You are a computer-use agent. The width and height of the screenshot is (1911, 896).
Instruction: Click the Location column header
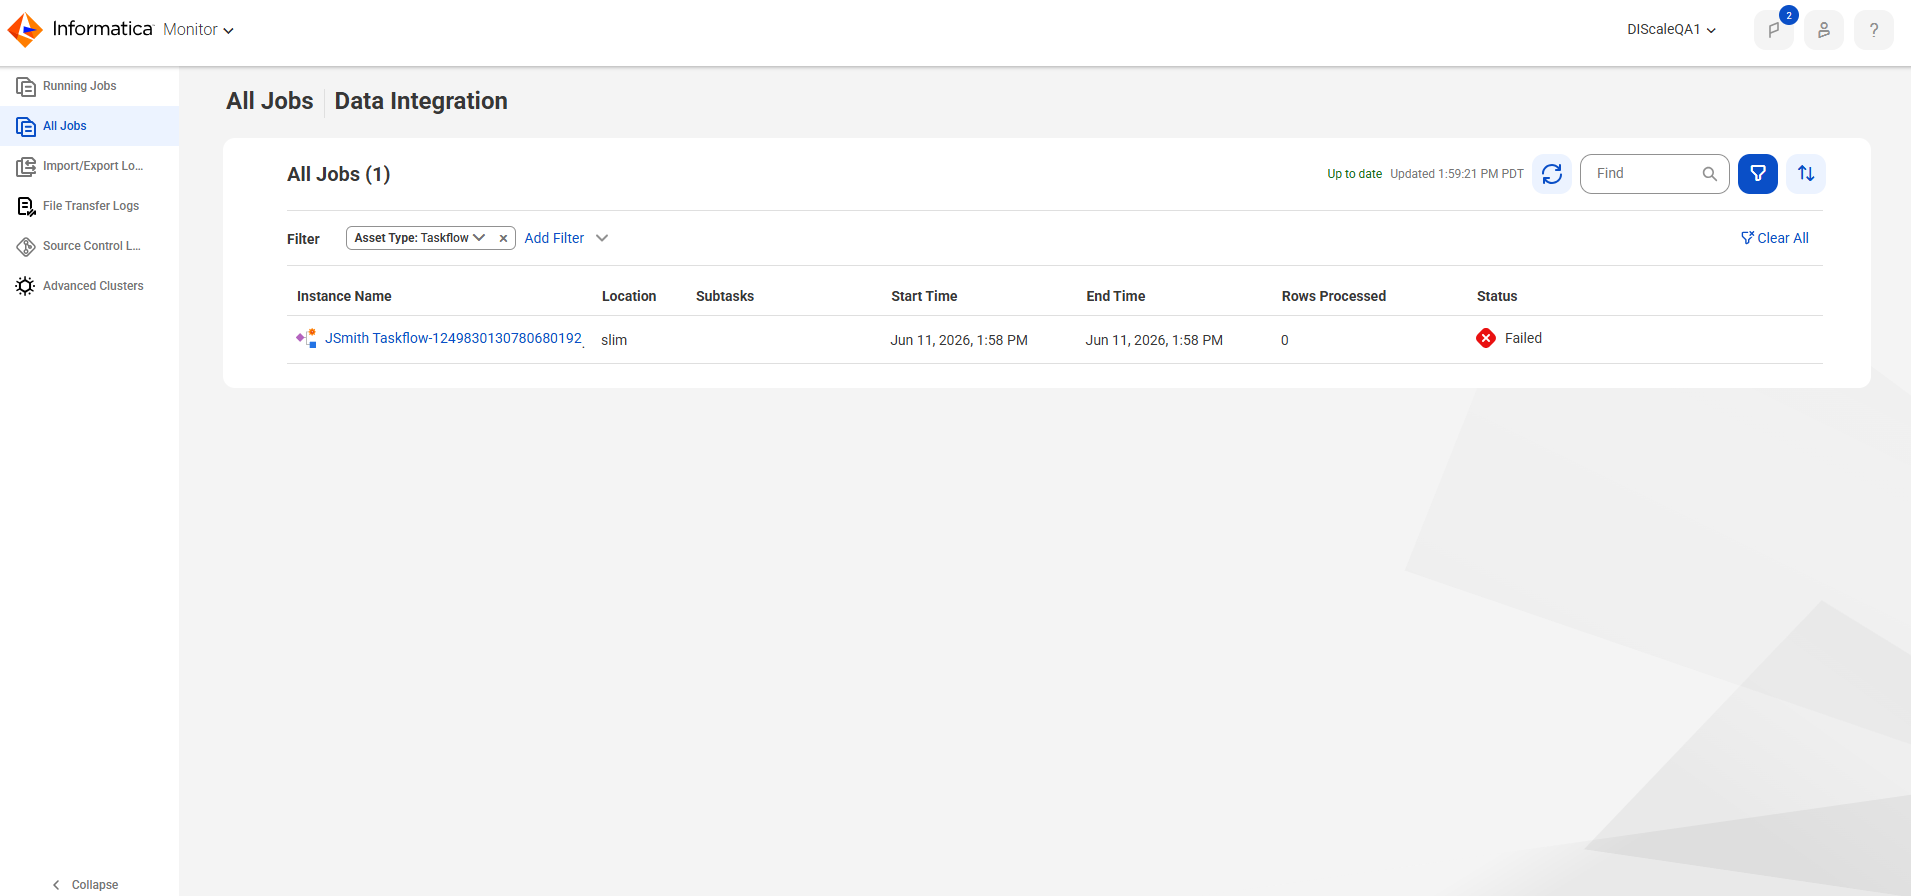629,296
